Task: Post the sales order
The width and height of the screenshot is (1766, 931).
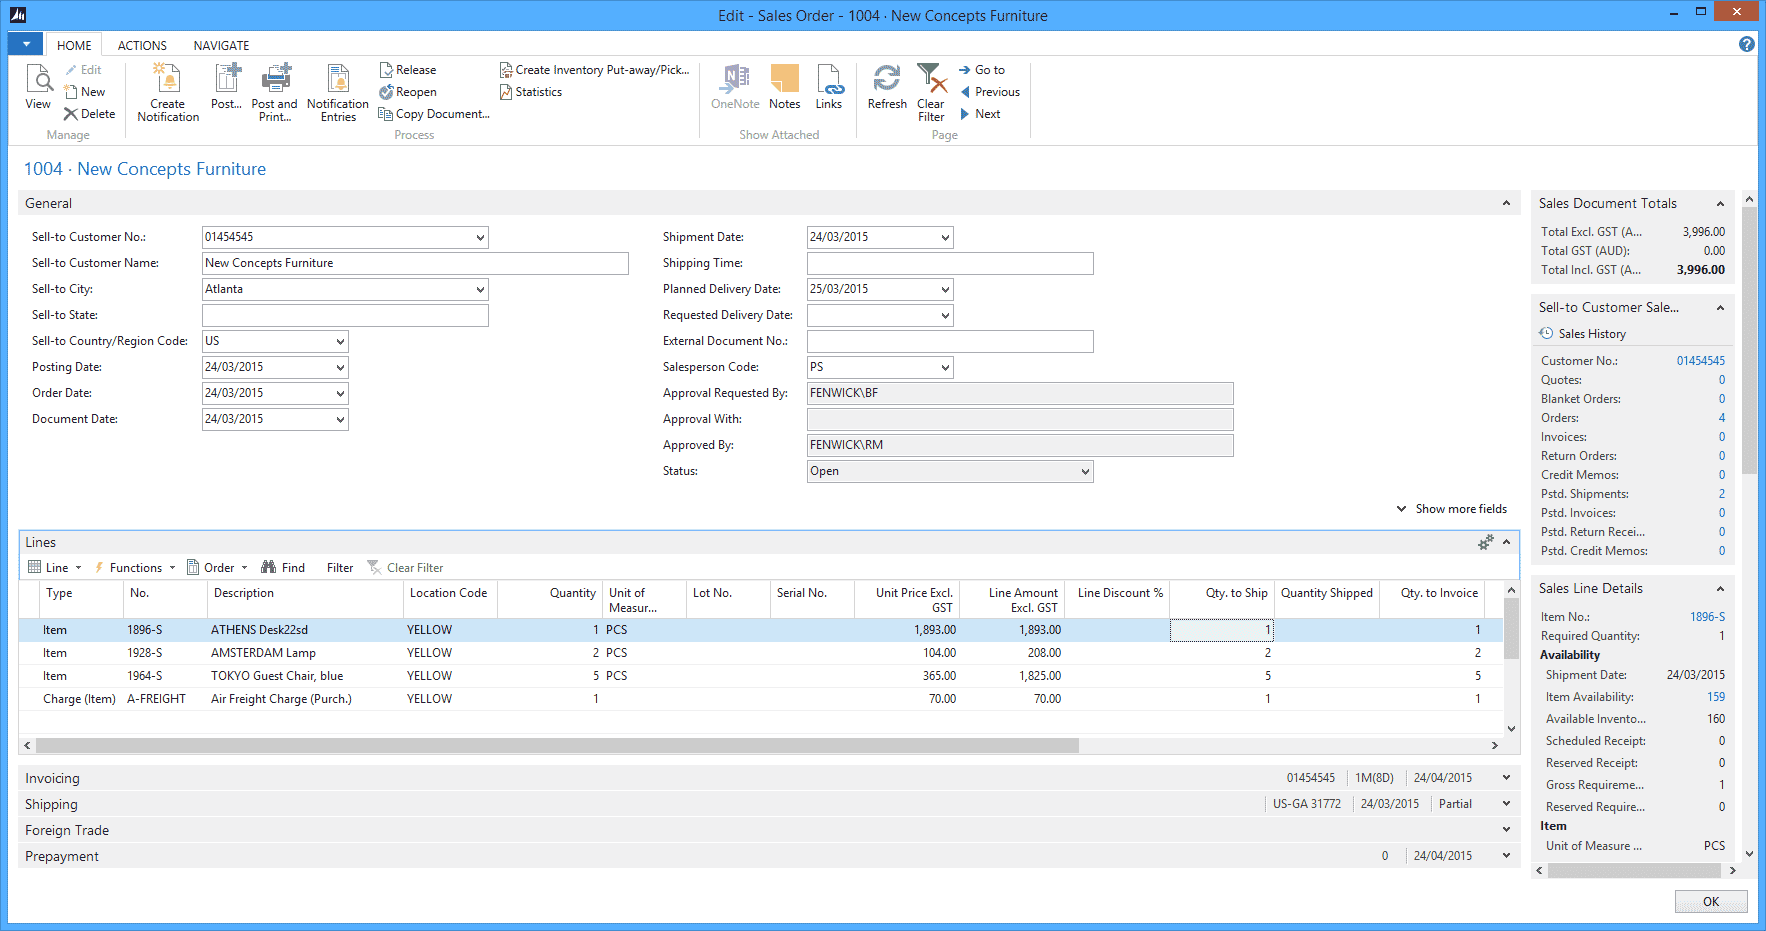Action: pos(227,87)
